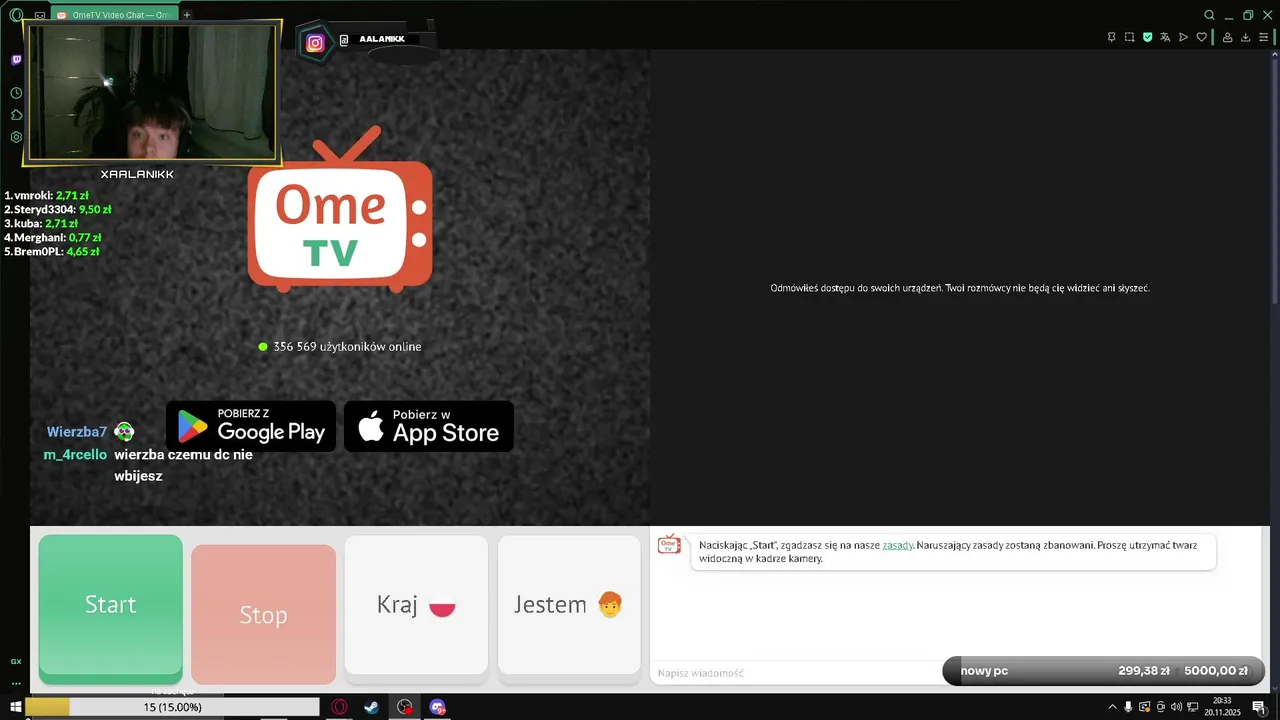The image size is (1280, 720).
Task: Click the streamer webcam thumbnail
Action: [152, 92]
